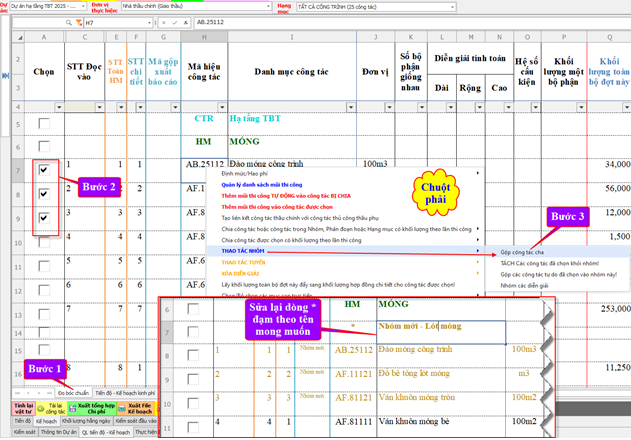Enable the checkbox in row 5

pos(43,124)
